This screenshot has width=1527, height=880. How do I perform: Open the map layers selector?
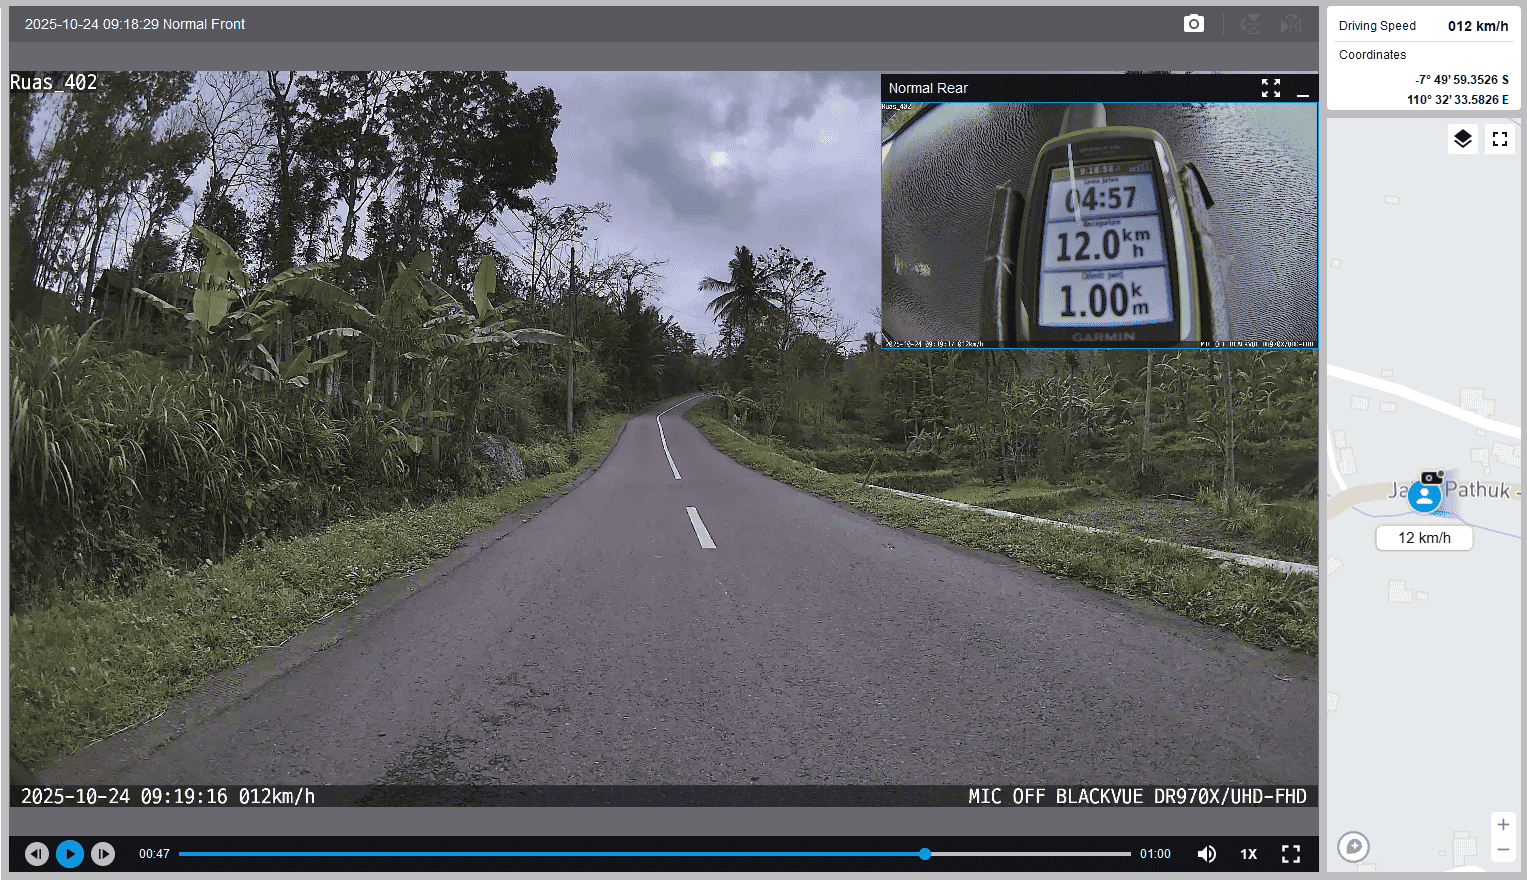tap(1462, 139)
